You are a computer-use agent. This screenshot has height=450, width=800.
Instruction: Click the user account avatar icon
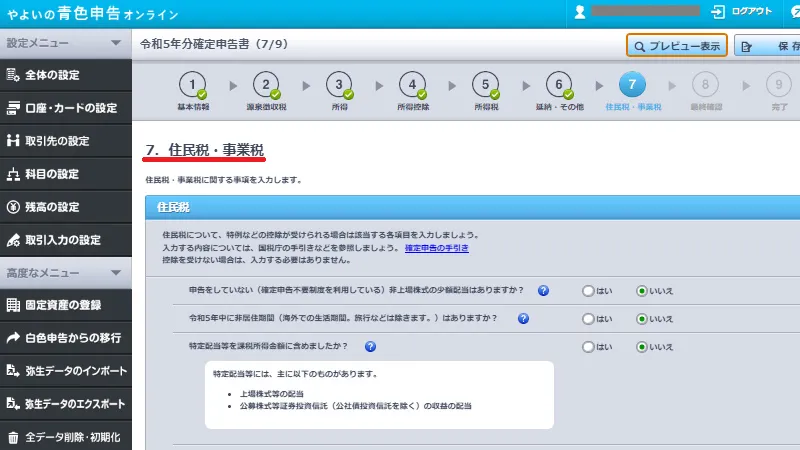580,12
